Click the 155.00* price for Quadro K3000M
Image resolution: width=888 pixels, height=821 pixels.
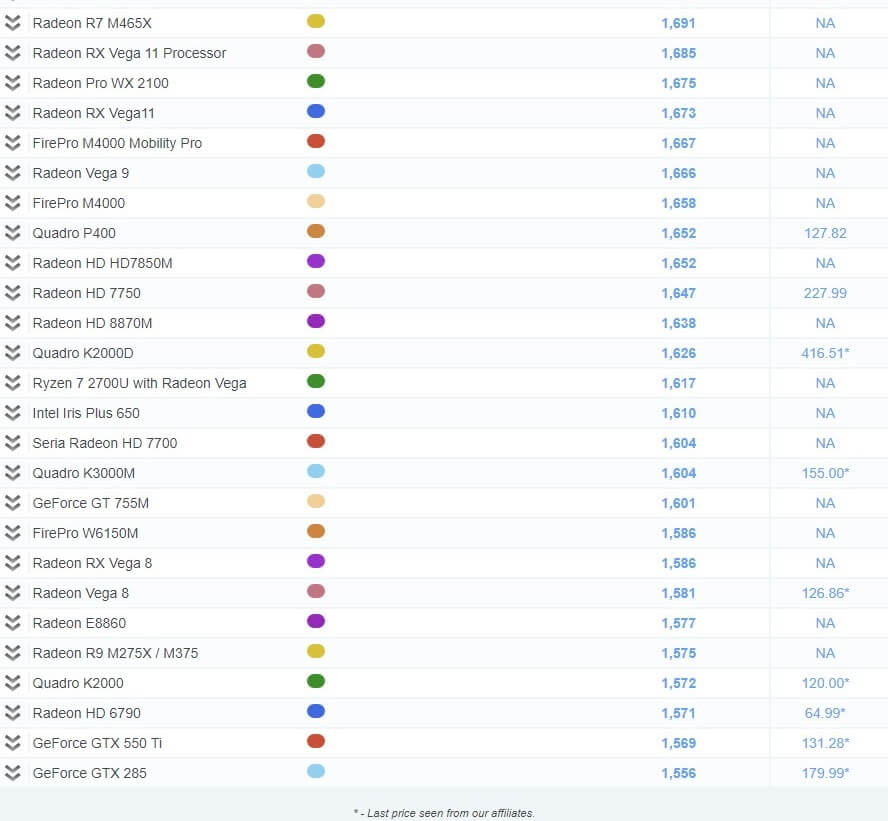pos(825,473)
